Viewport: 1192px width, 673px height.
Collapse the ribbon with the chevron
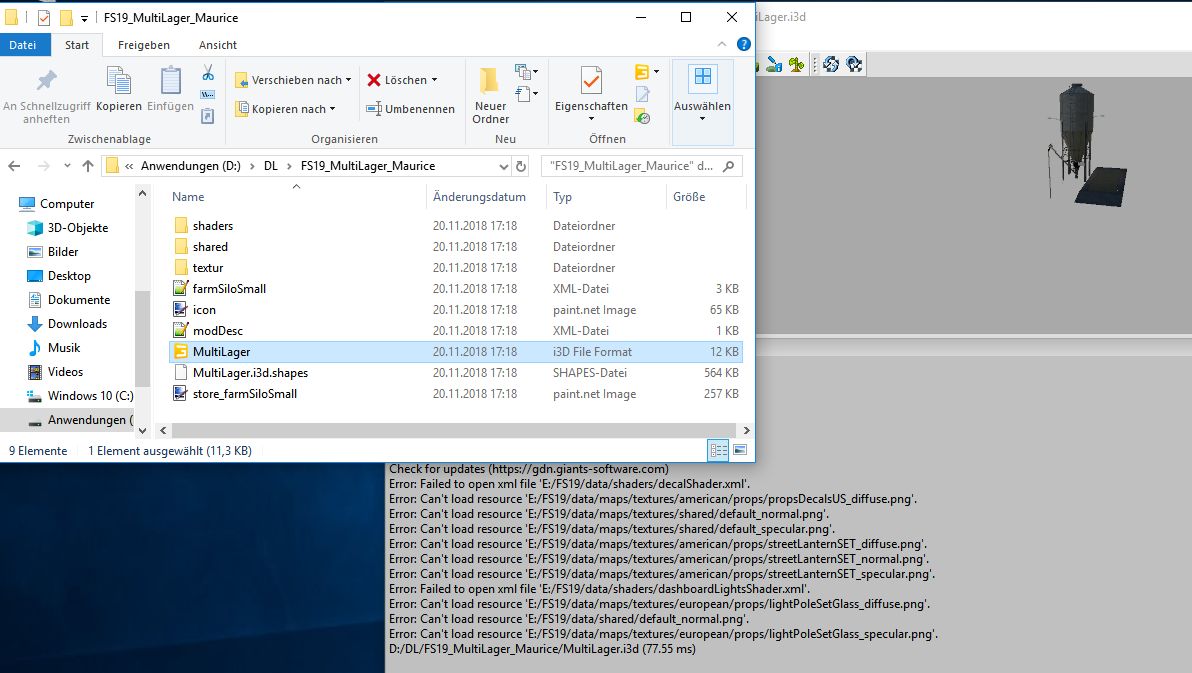point(721,44)
